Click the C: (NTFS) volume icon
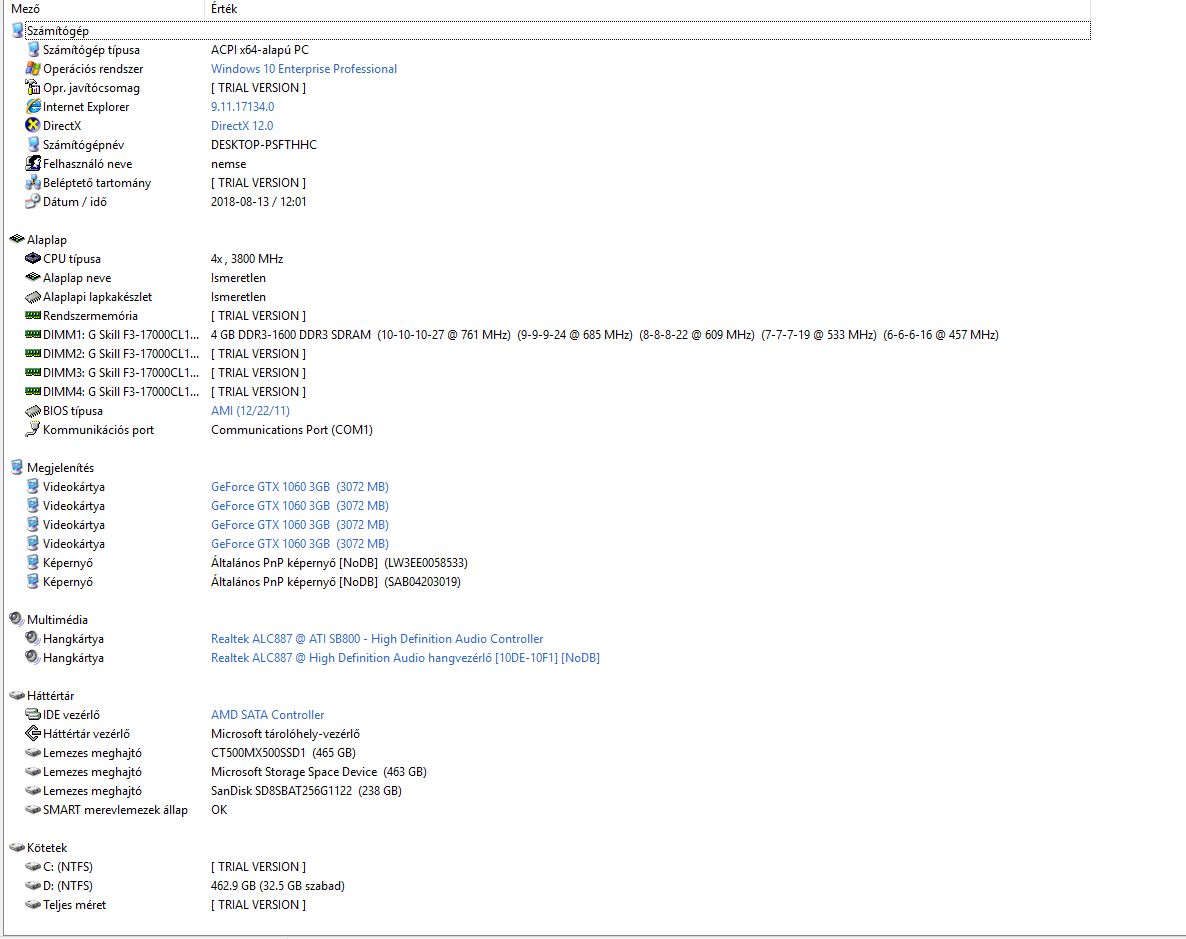Screen dimensions: 1186x939 pyautogui.click(x=33, y=866)
